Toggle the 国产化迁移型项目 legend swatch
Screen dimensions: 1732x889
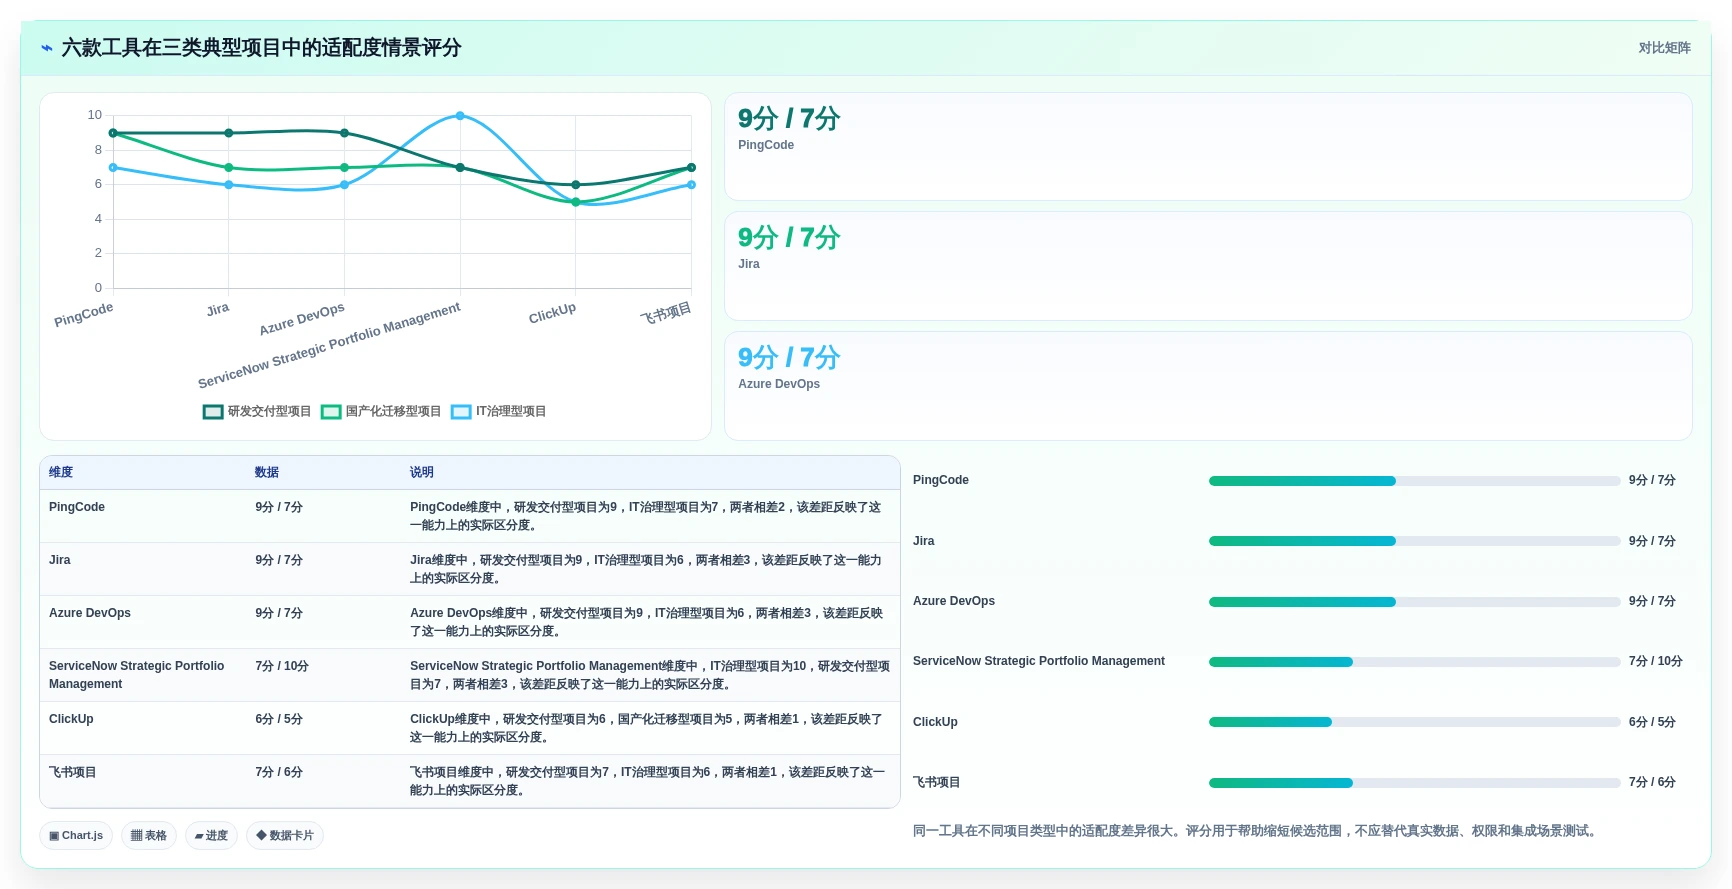[x=331, y=412]
